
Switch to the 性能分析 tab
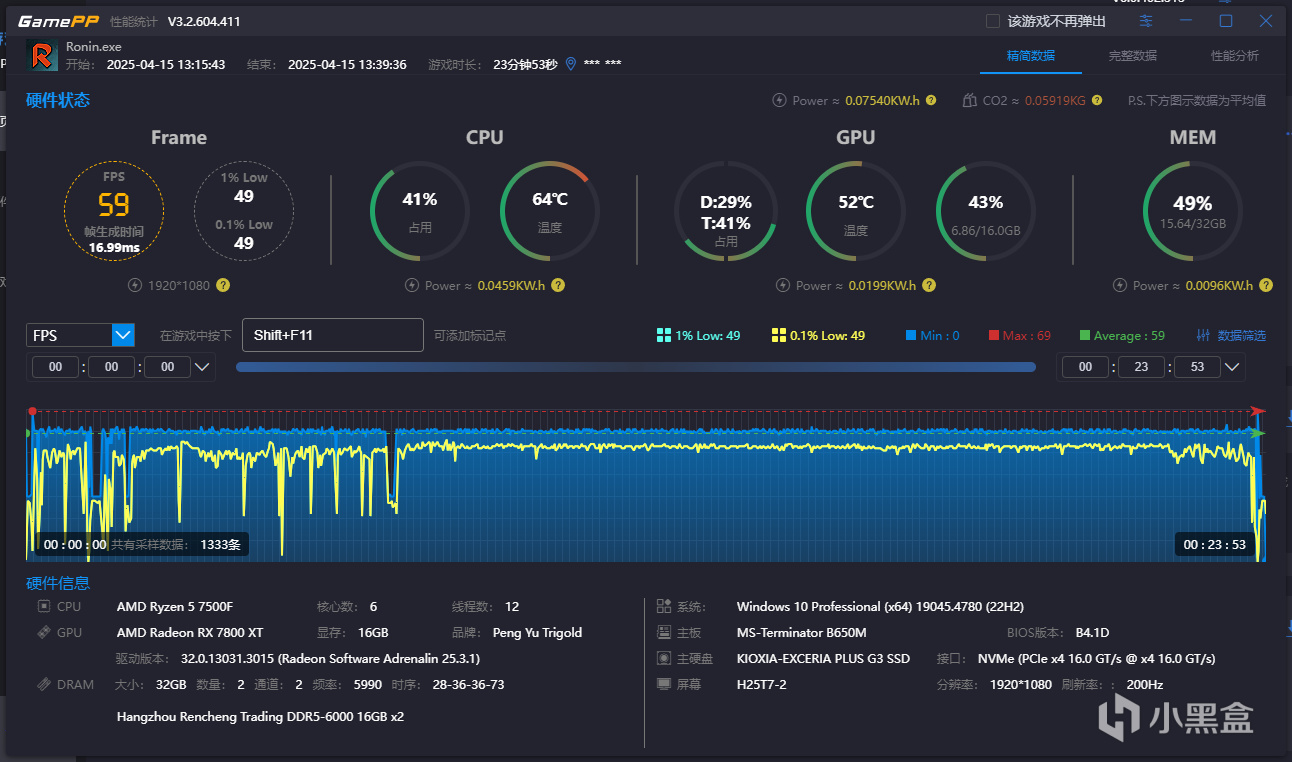(1234, 56)
